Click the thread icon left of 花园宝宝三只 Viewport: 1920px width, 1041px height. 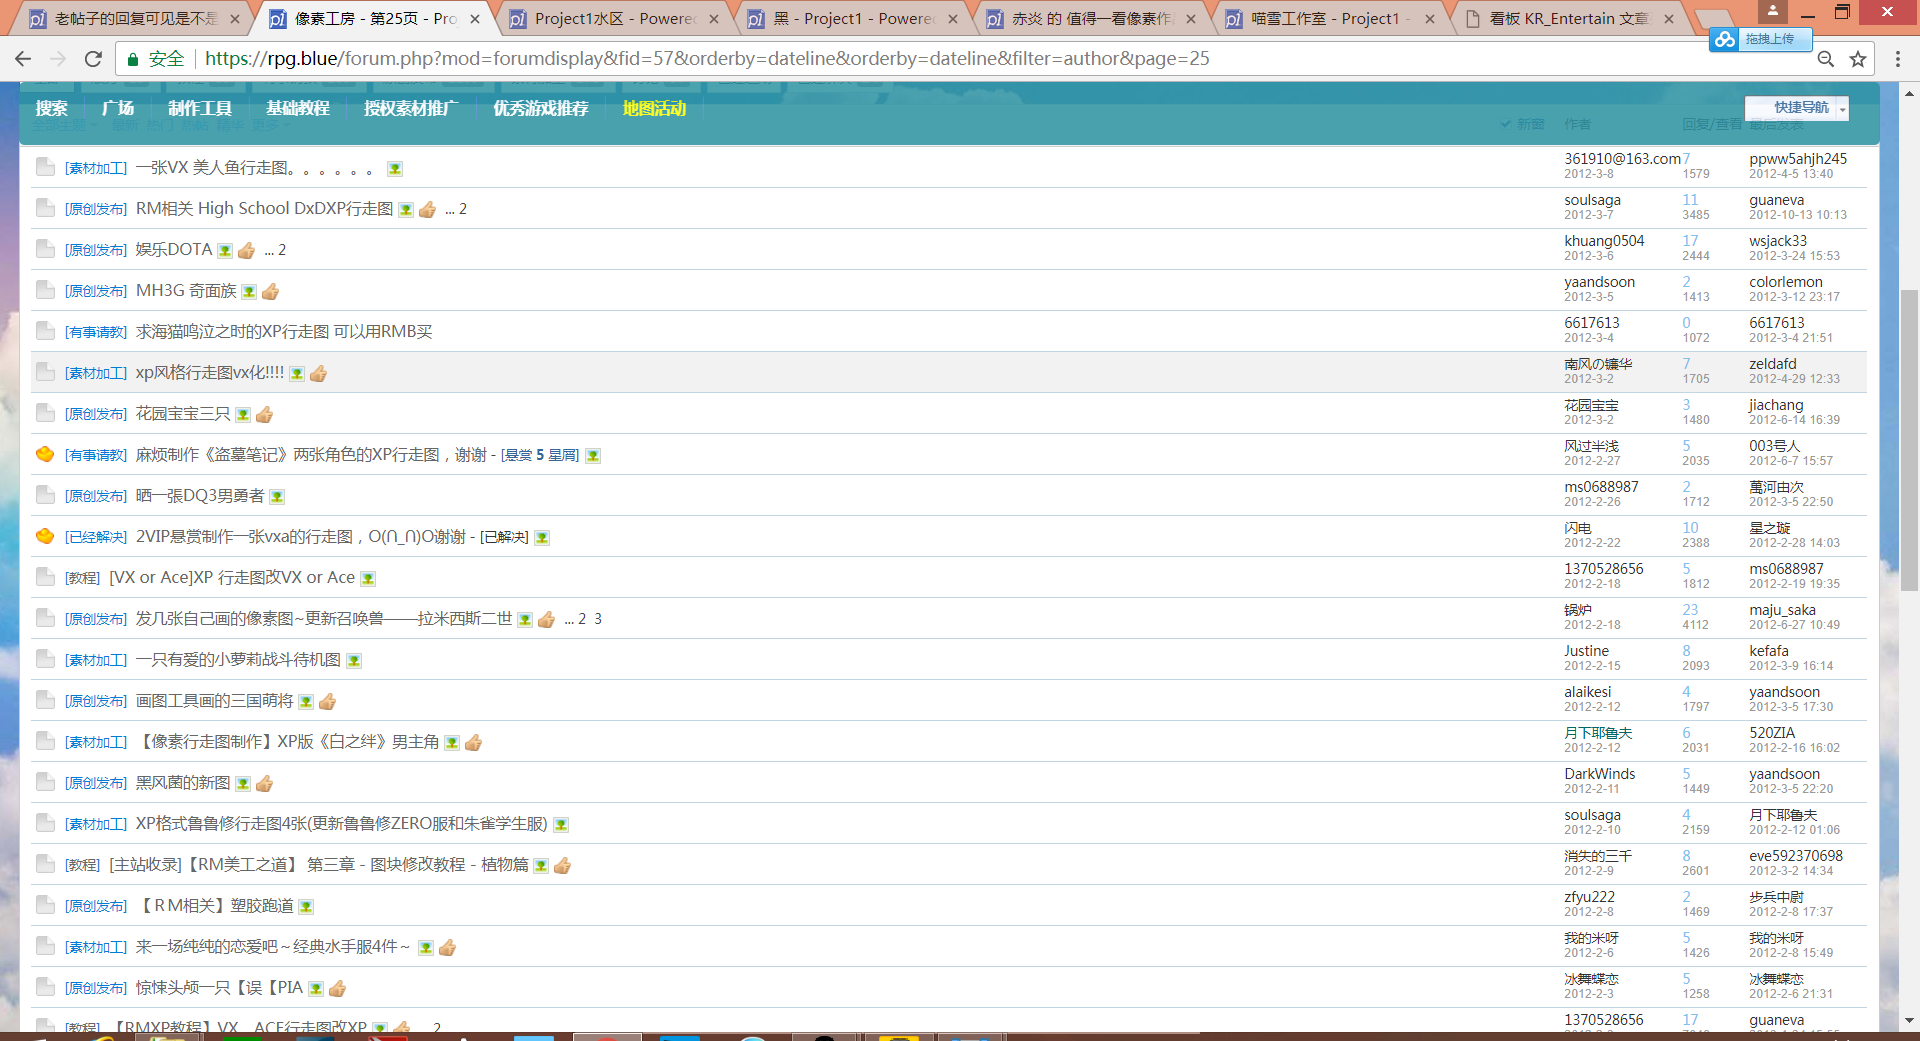(x=45, y=413)
